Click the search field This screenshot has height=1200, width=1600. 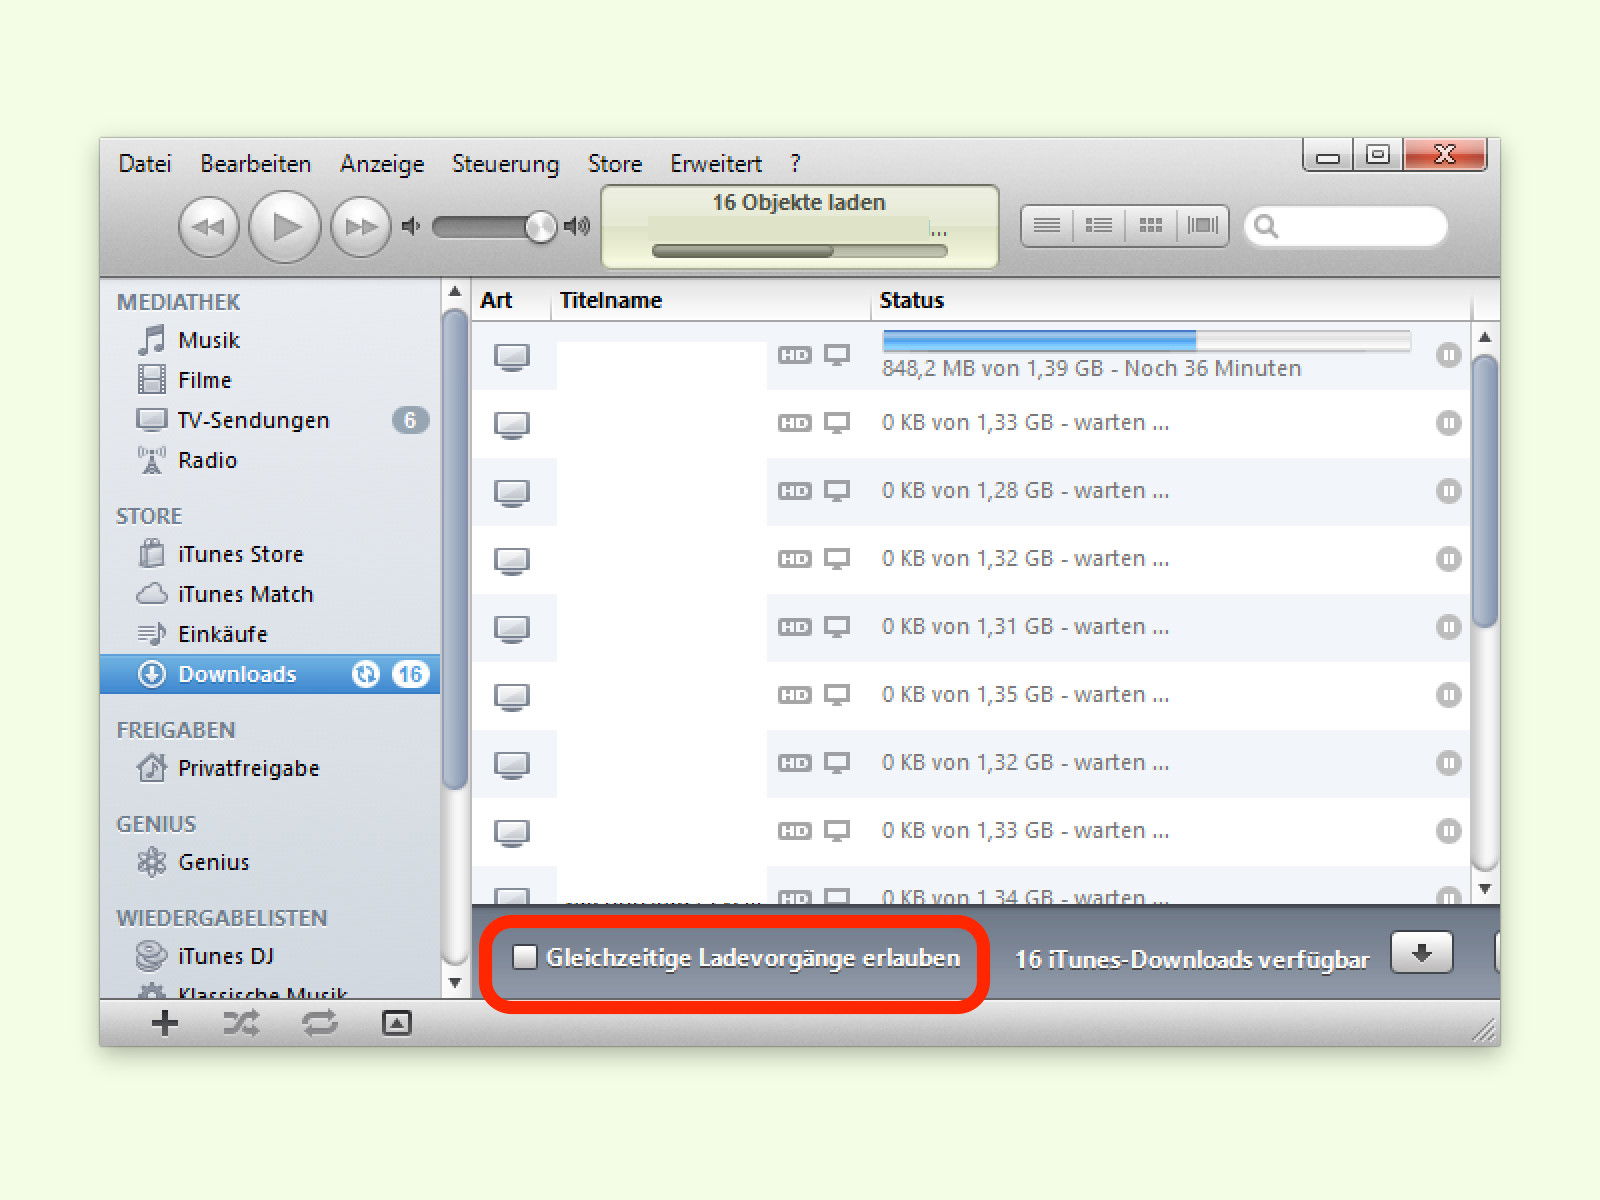[1346, 226]
